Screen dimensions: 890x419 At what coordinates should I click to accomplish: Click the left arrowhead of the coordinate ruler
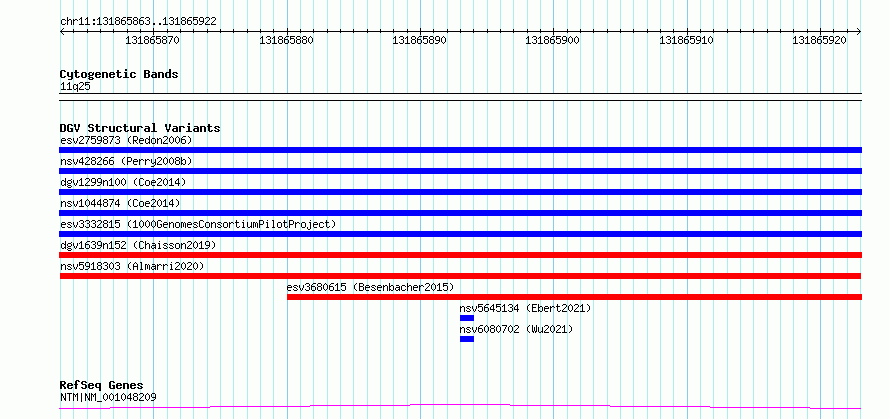coord(62,32)
